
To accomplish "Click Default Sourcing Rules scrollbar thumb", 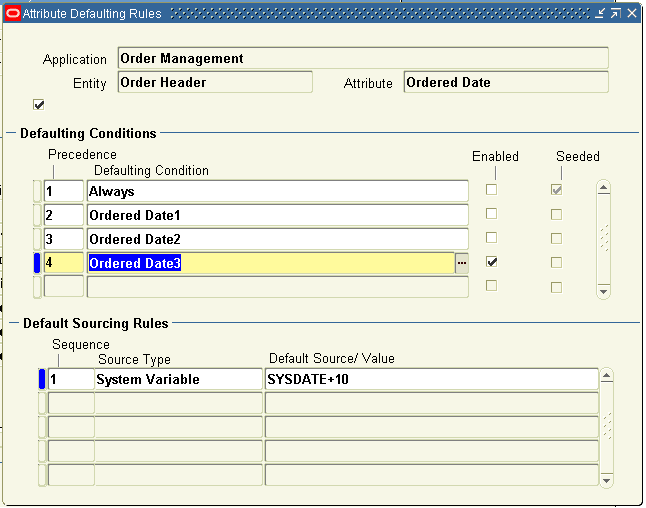I will 606,427.
